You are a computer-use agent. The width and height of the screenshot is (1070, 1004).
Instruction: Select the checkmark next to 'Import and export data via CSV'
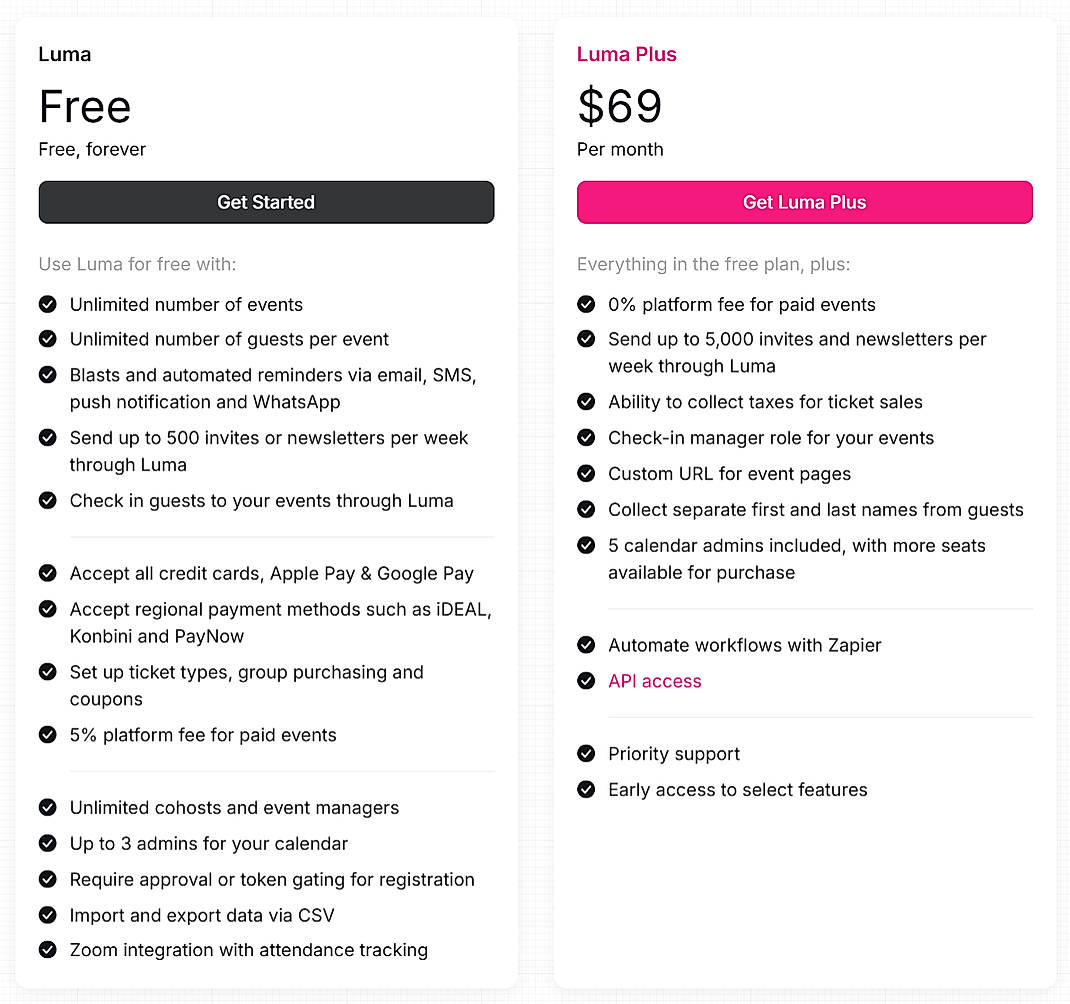[x=47, y=915]
